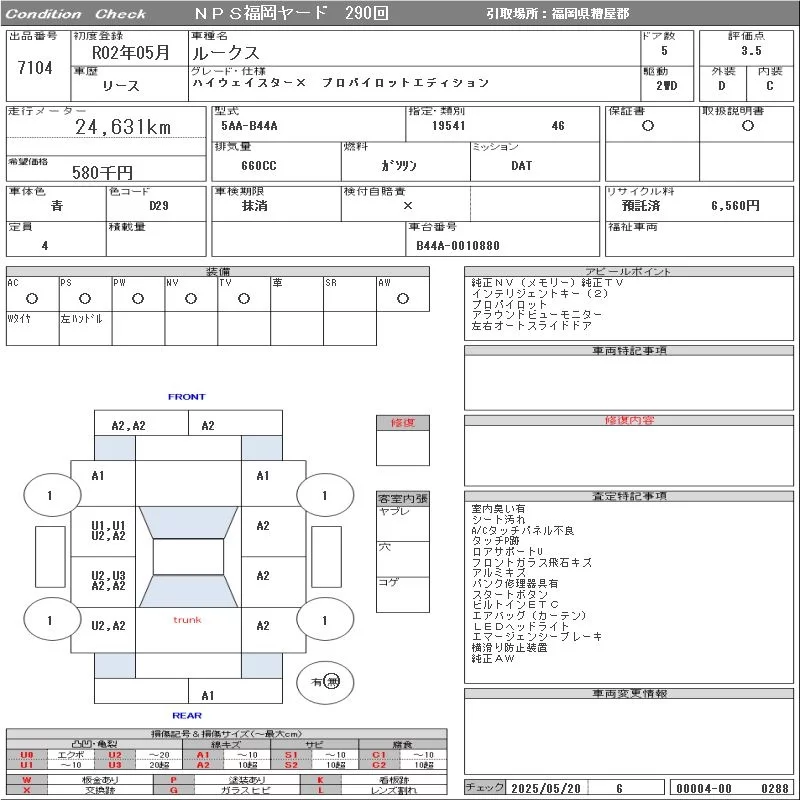Image resolution: width=800 pixels, height=800 pixels.
Task: Select the "U1,U1 U2,A2" door damage mark
Action: coord(108,531)
